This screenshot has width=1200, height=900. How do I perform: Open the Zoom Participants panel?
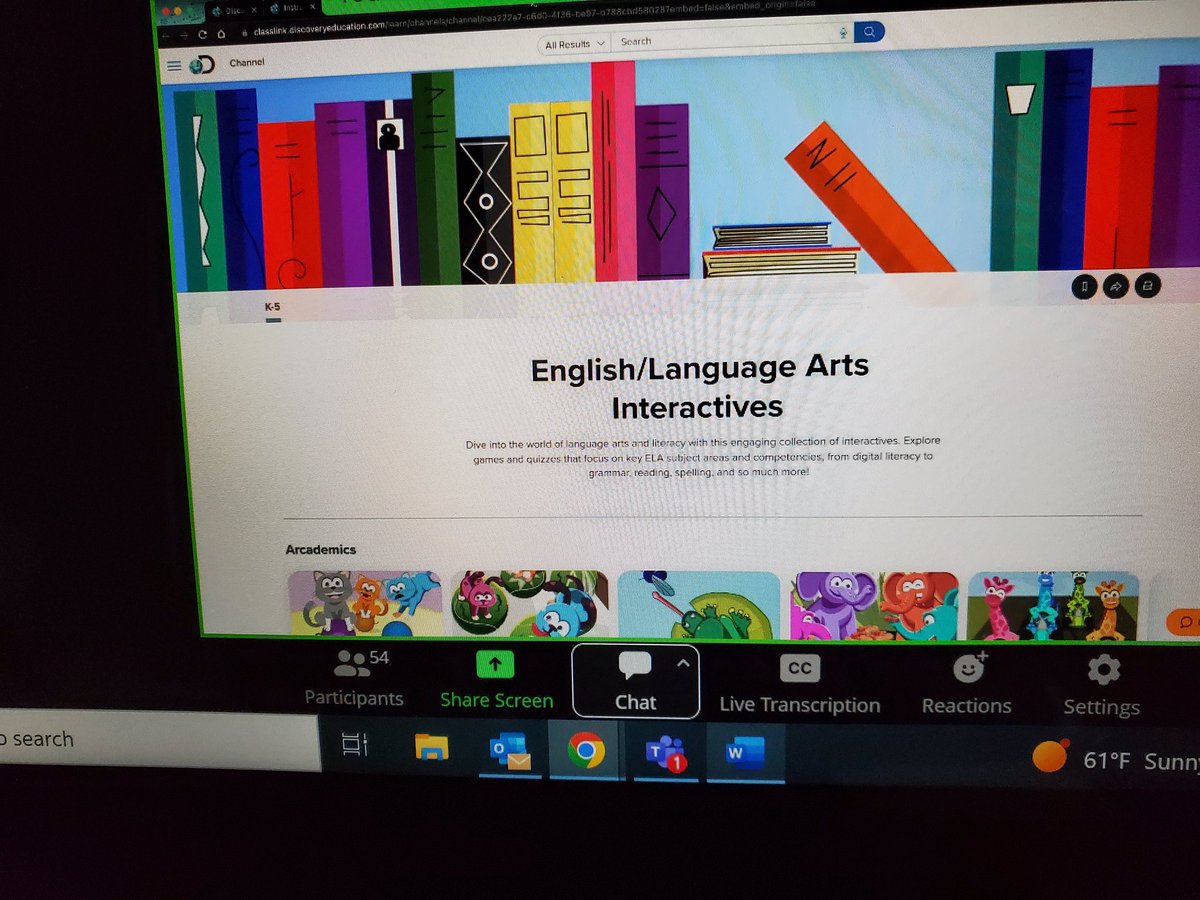tap(354, 679)
